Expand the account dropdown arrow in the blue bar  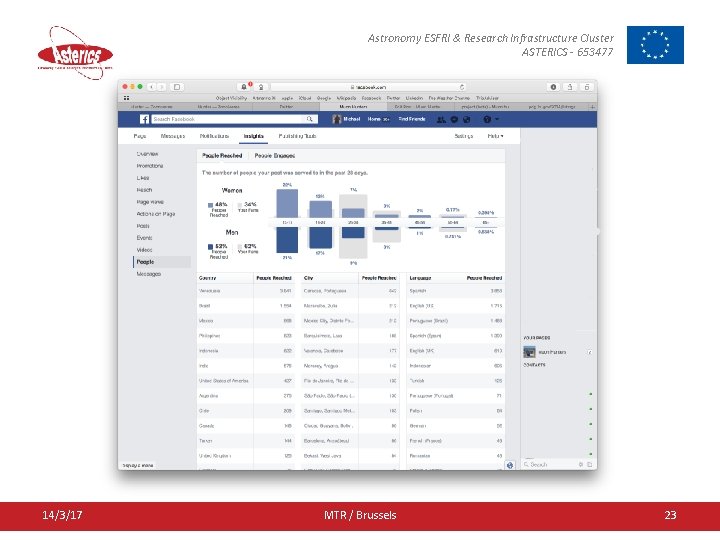[497, 119]
